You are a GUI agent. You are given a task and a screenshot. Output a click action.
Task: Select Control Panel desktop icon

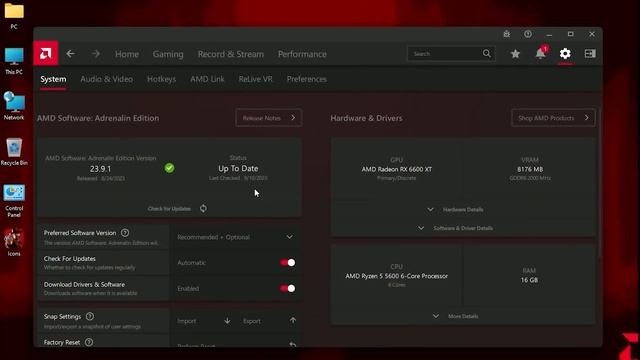[14, 201]
